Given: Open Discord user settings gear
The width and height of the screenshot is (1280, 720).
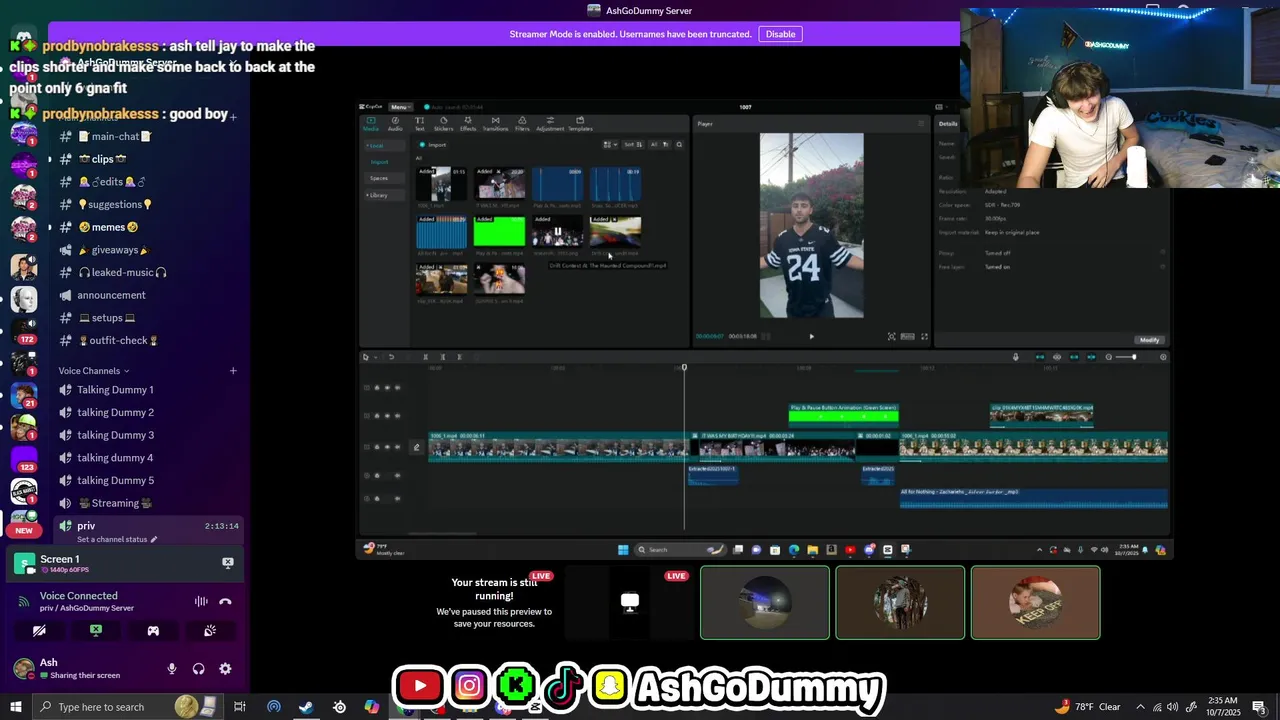Looking at the screenshot, I should pyautogui.click(x=225, y=669).
